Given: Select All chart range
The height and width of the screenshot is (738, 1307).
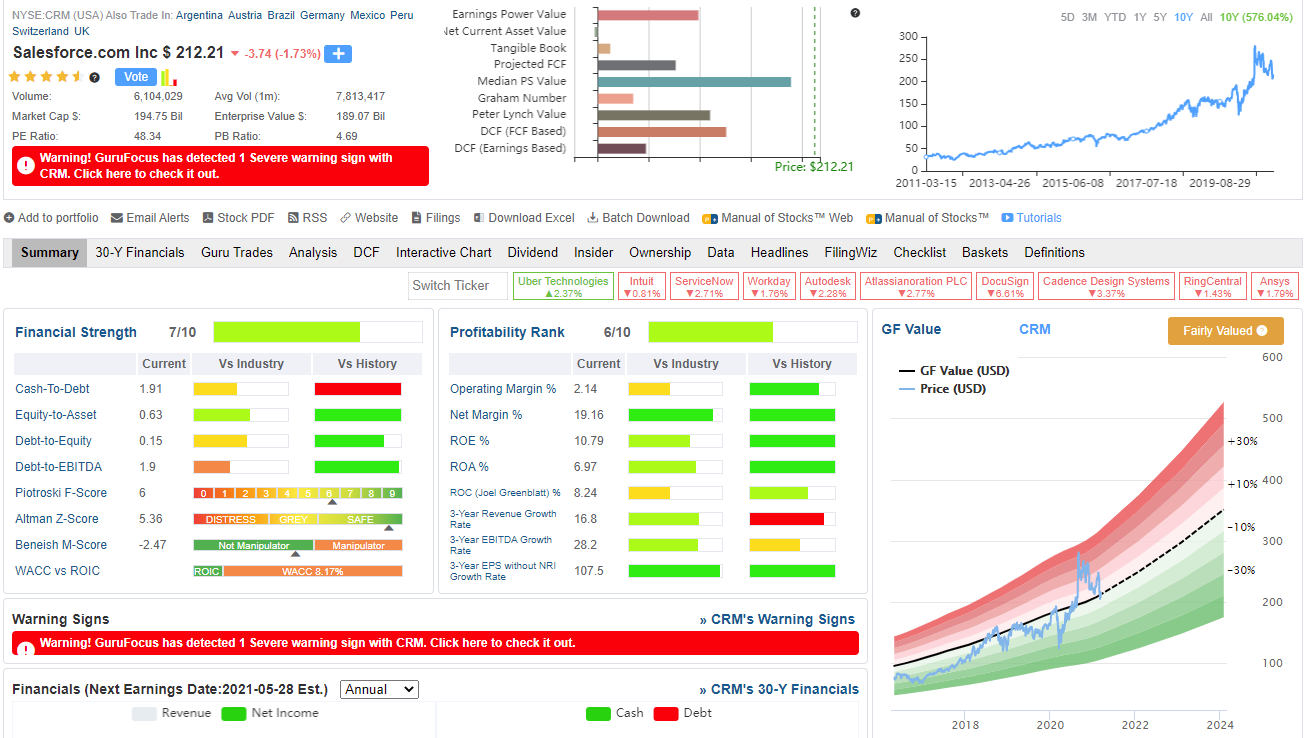Looking at the screenshot, I should pos(1206,17).
